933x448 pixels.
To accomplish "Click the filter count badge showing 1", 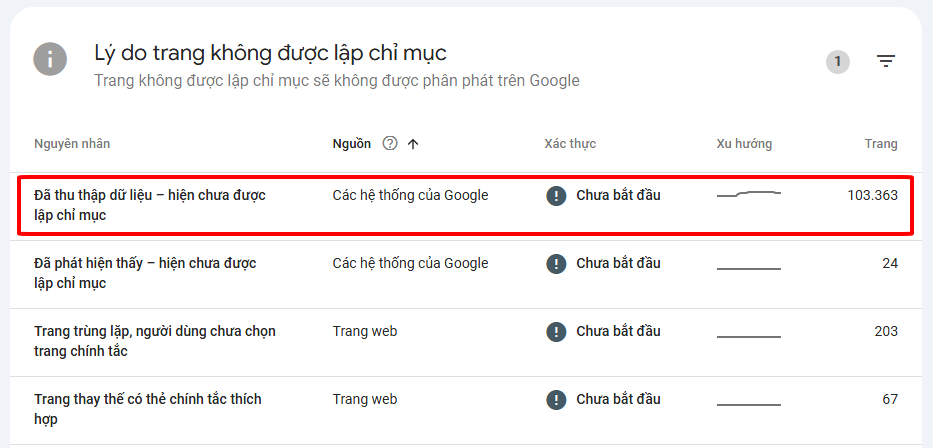I will point(838,62).
